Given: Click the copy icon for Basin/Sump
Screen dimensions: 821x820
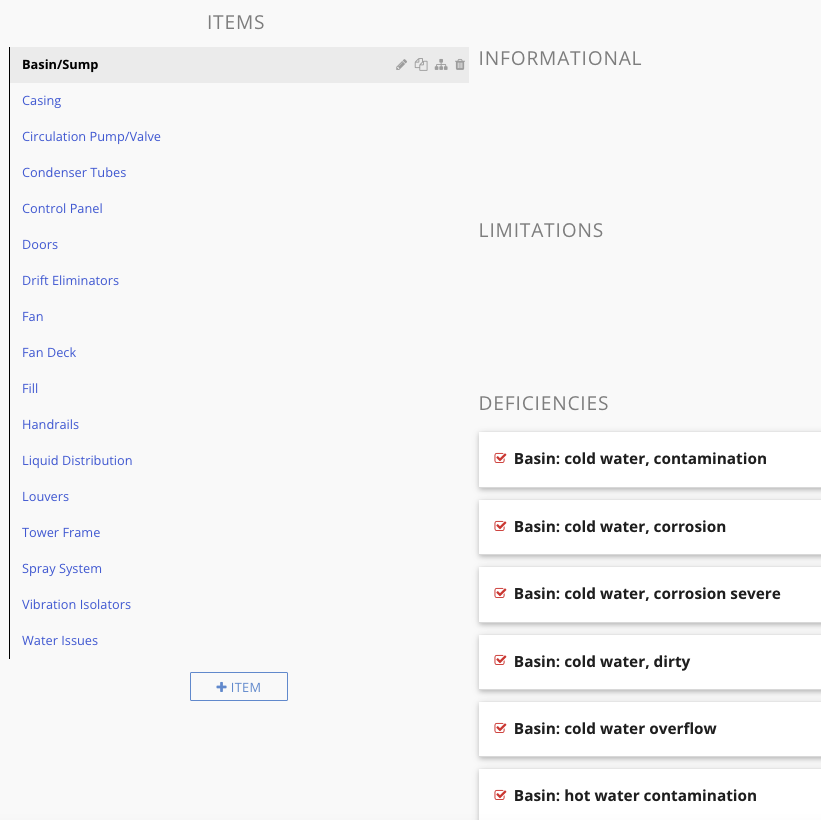Looking at the screenshot, I should click(x=421, y=65).
